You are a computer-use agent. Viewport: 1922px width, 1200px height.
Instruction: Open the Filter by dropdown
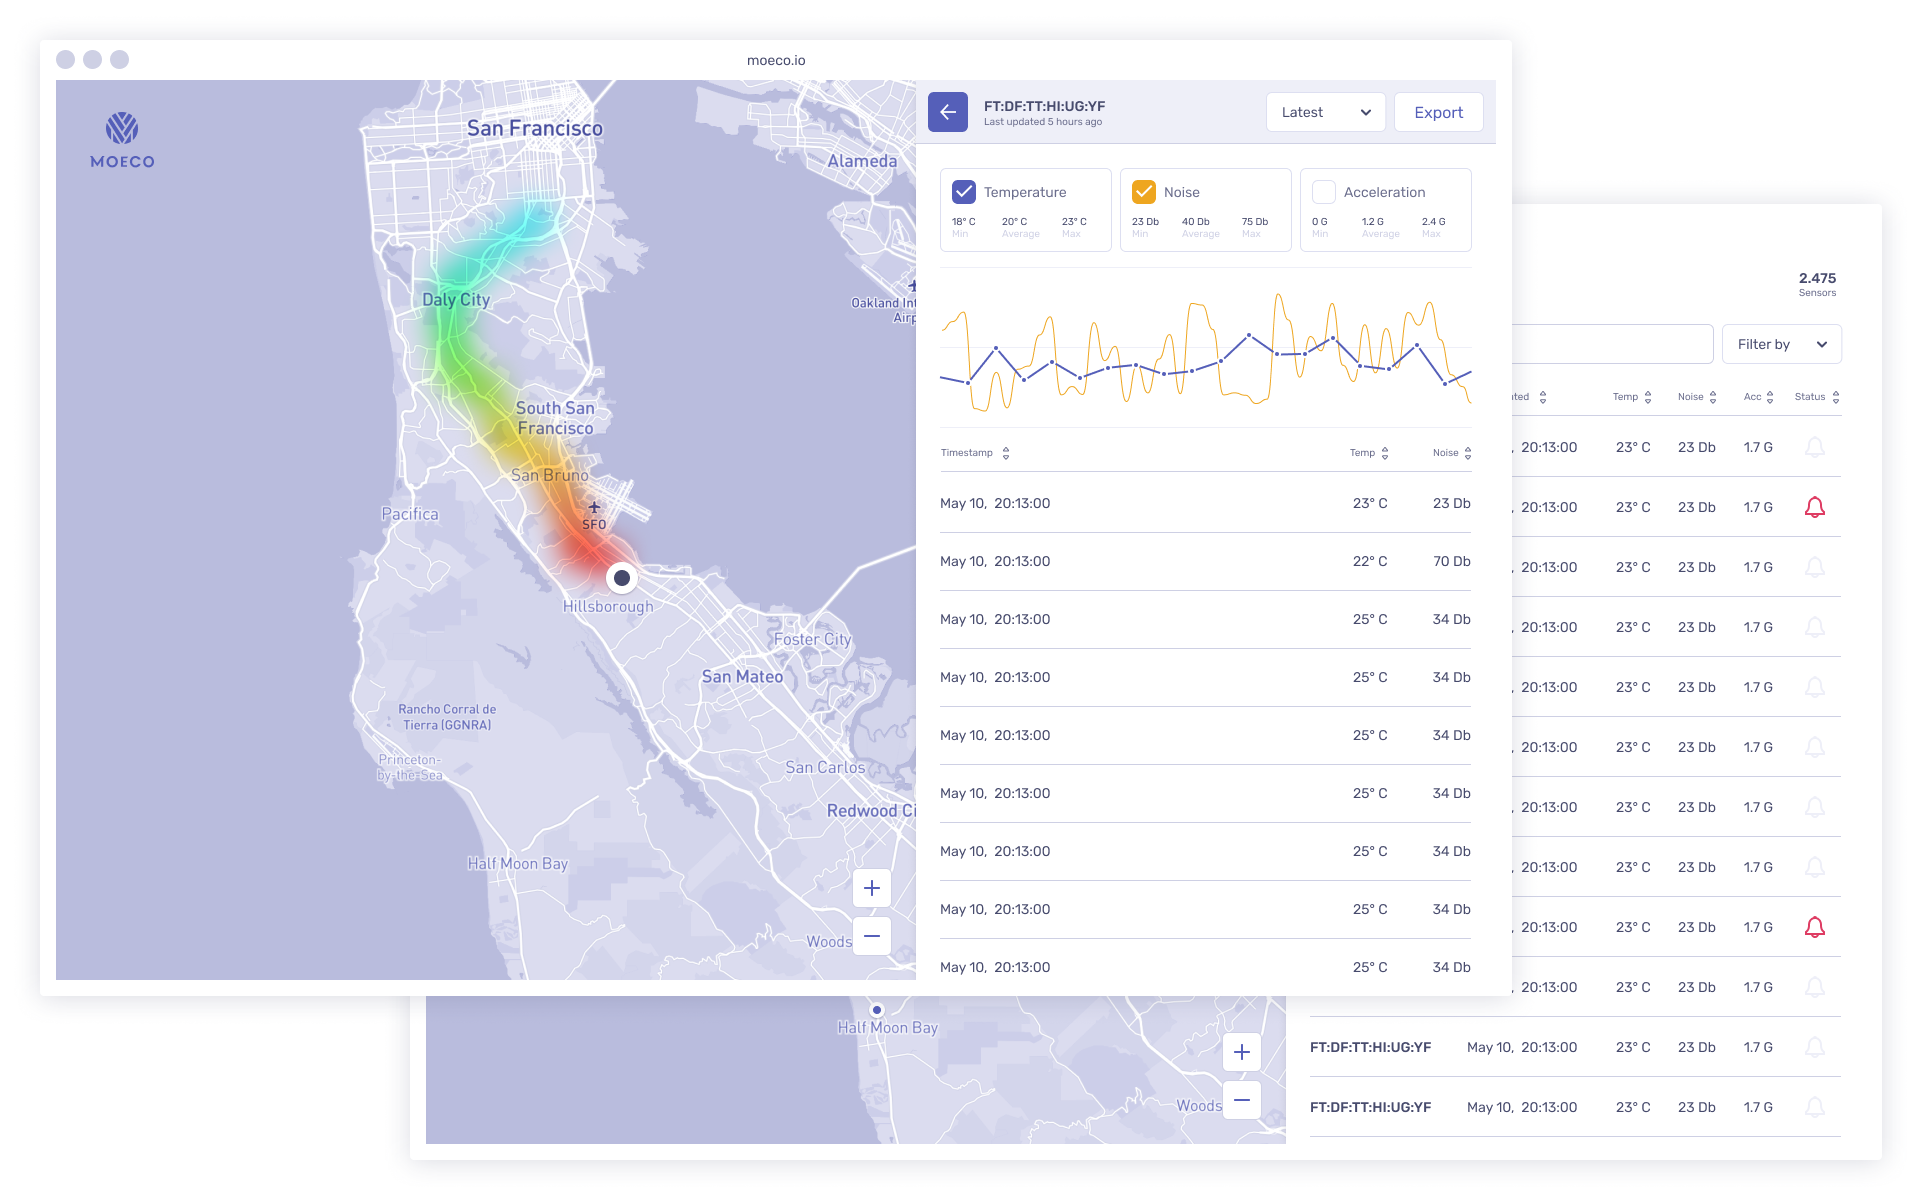click(x=1781, y=344)
